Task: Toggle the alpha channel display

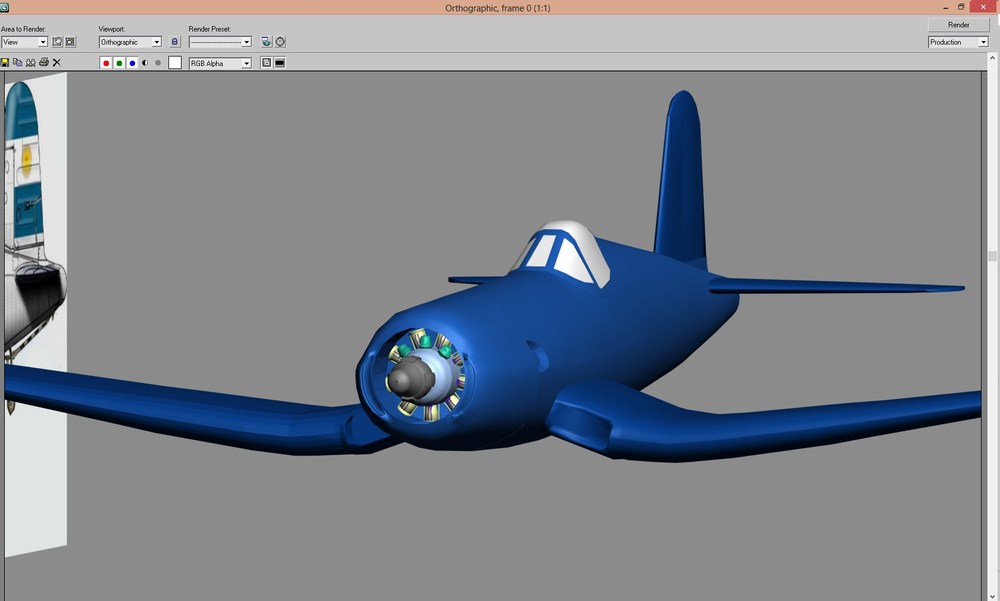Action: (x=145, y=63)
